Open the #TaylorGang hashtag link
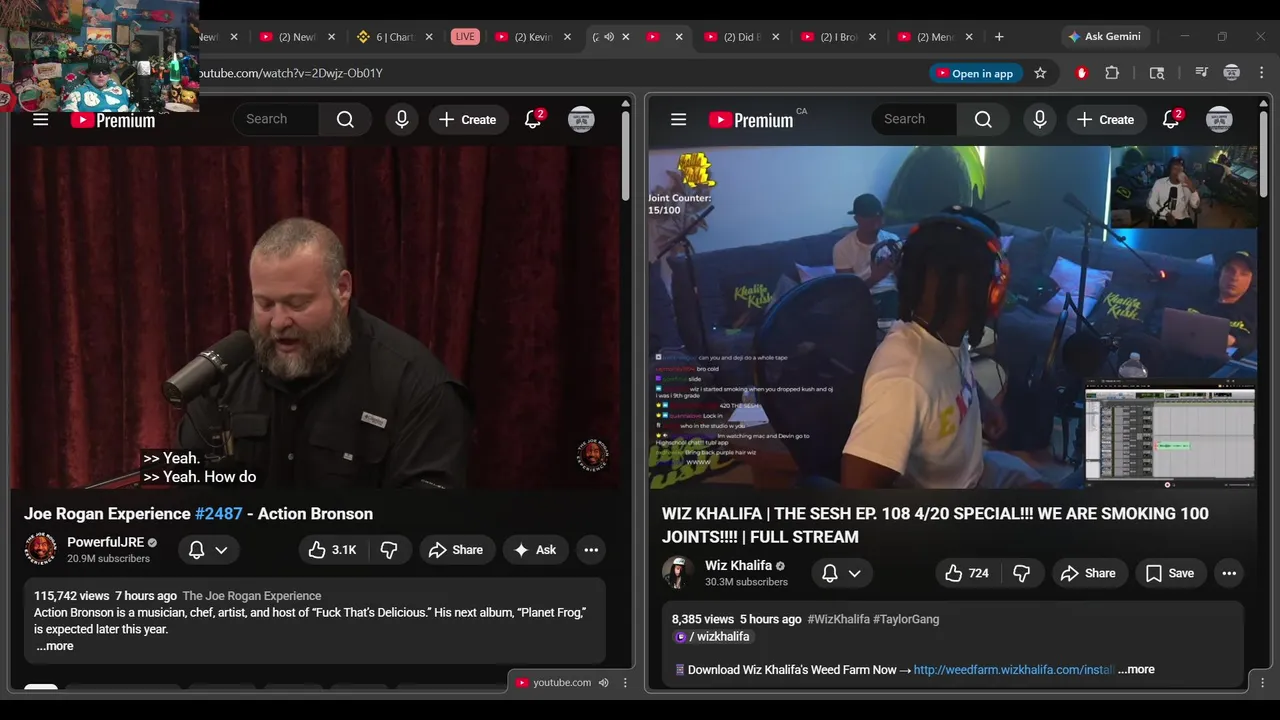The image size is (1280, 720). (906, 619)
